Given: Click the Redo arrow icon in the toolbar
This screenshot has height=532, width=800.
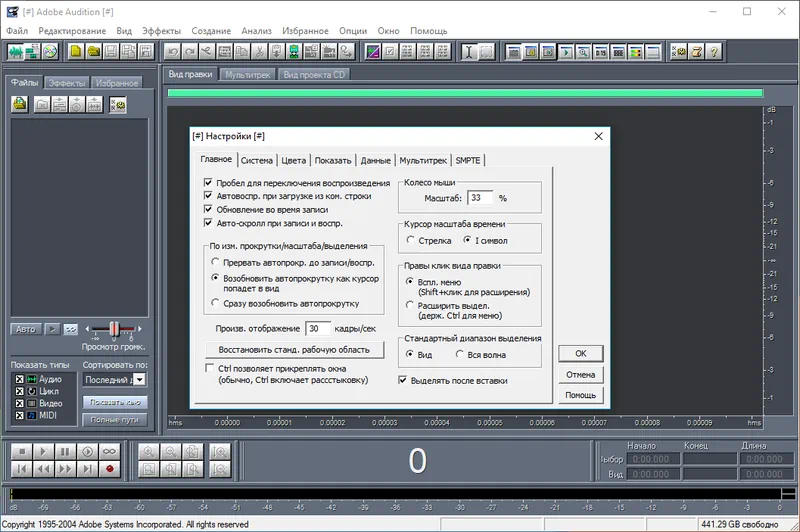Looking at the screenshot, I should click(190, 52).
